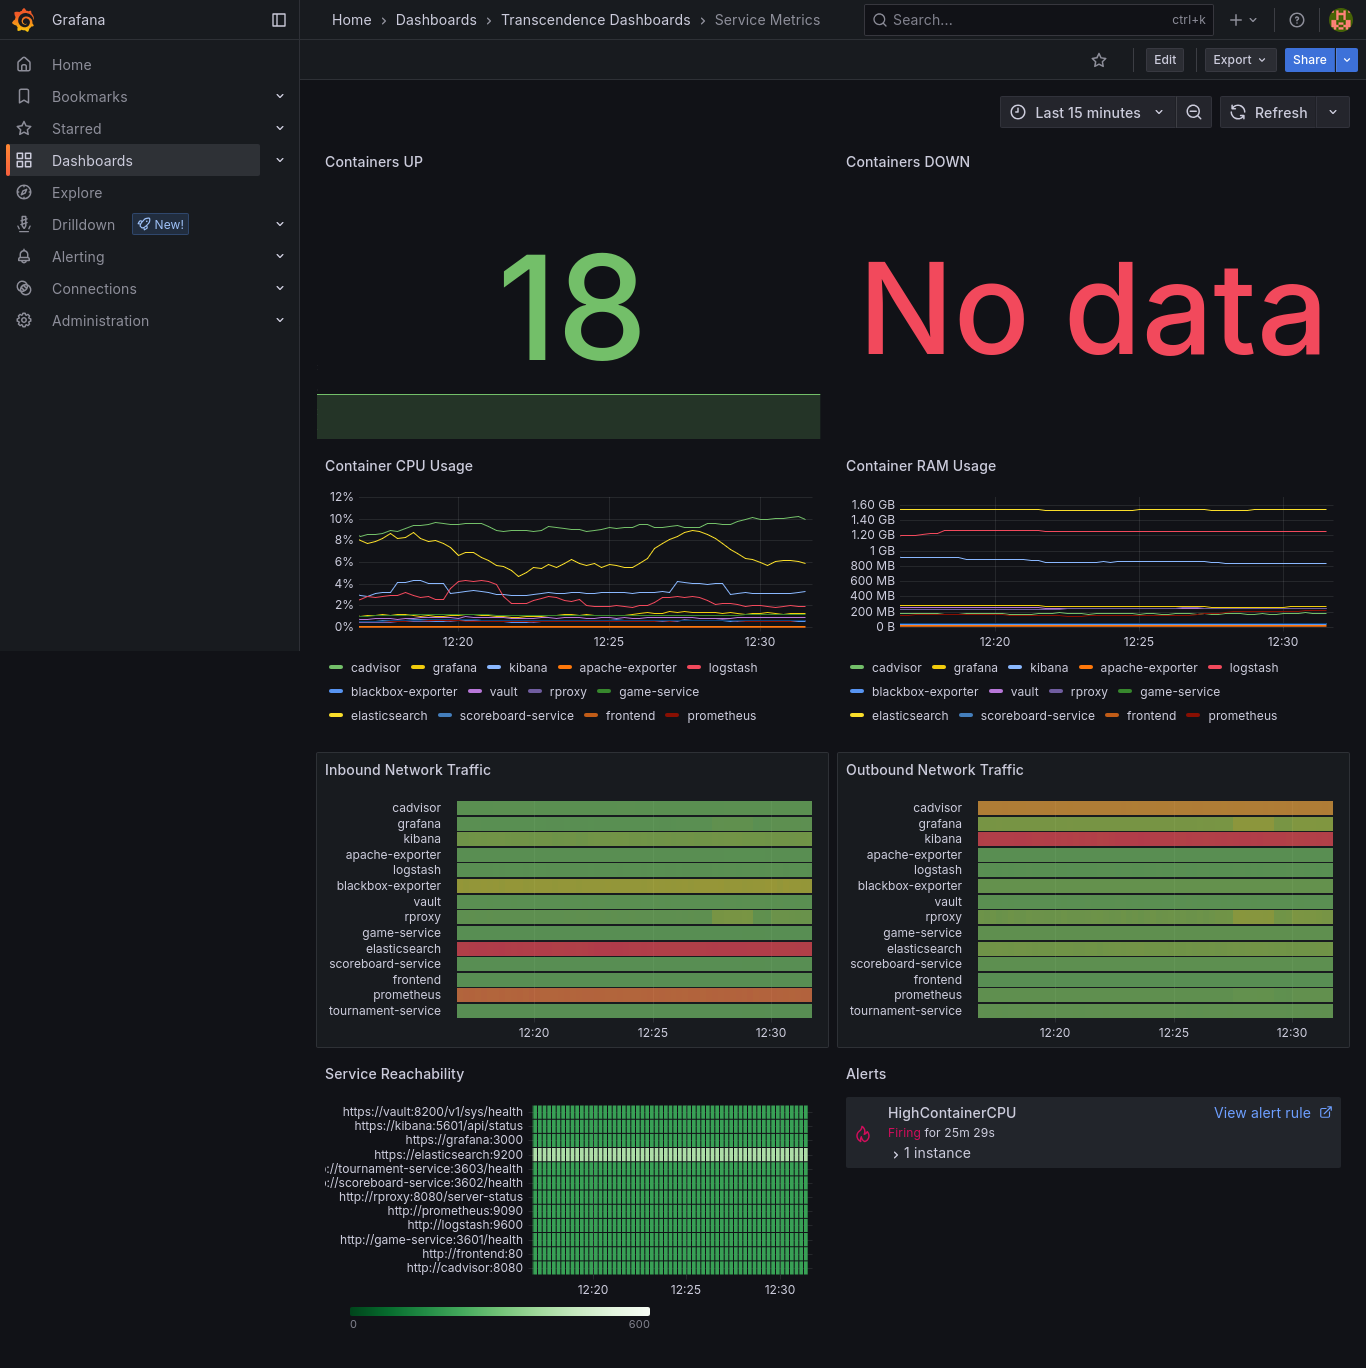
Task: Click the firing alert flame icon
Action: [863, 1134]
